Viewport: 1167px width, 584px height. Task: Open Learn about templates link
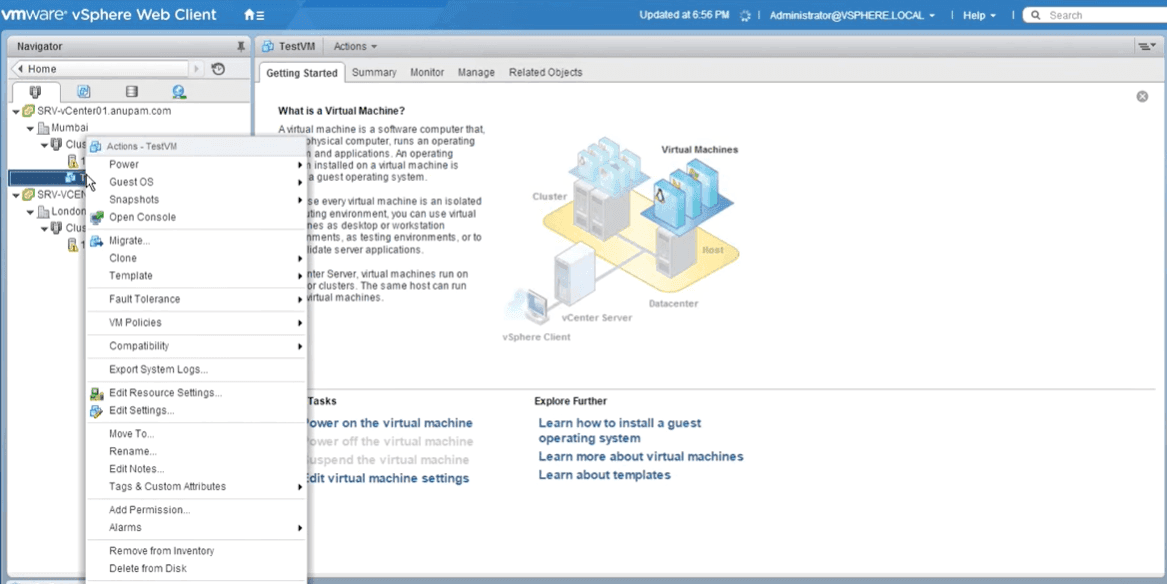coord(604,475)
